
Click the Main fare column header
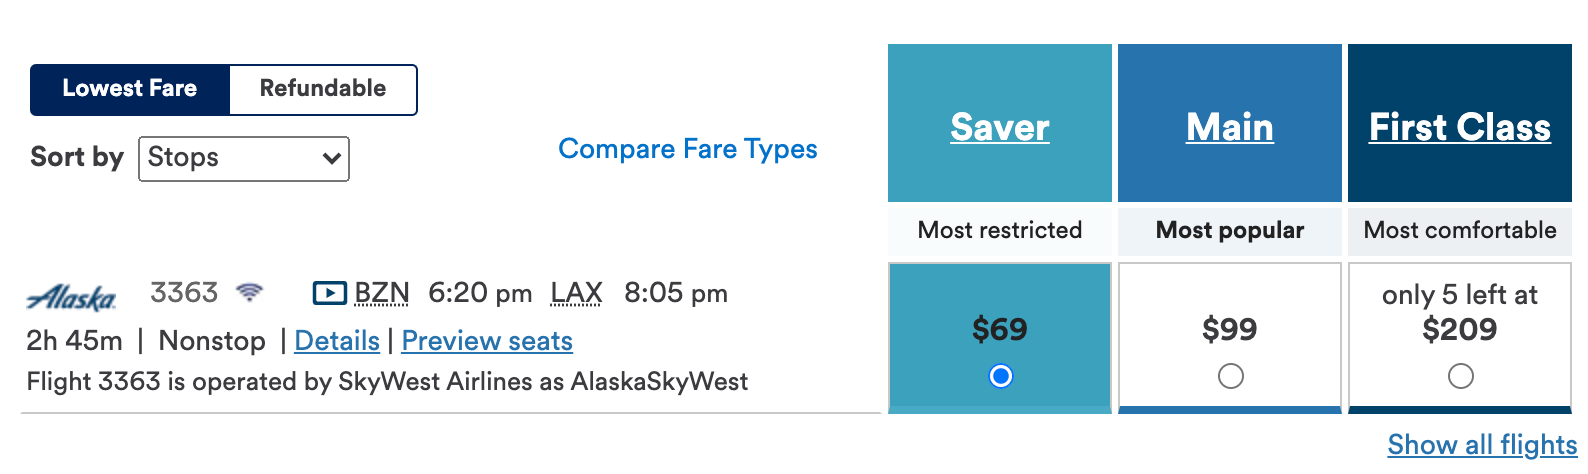[x=1230, y=127]
